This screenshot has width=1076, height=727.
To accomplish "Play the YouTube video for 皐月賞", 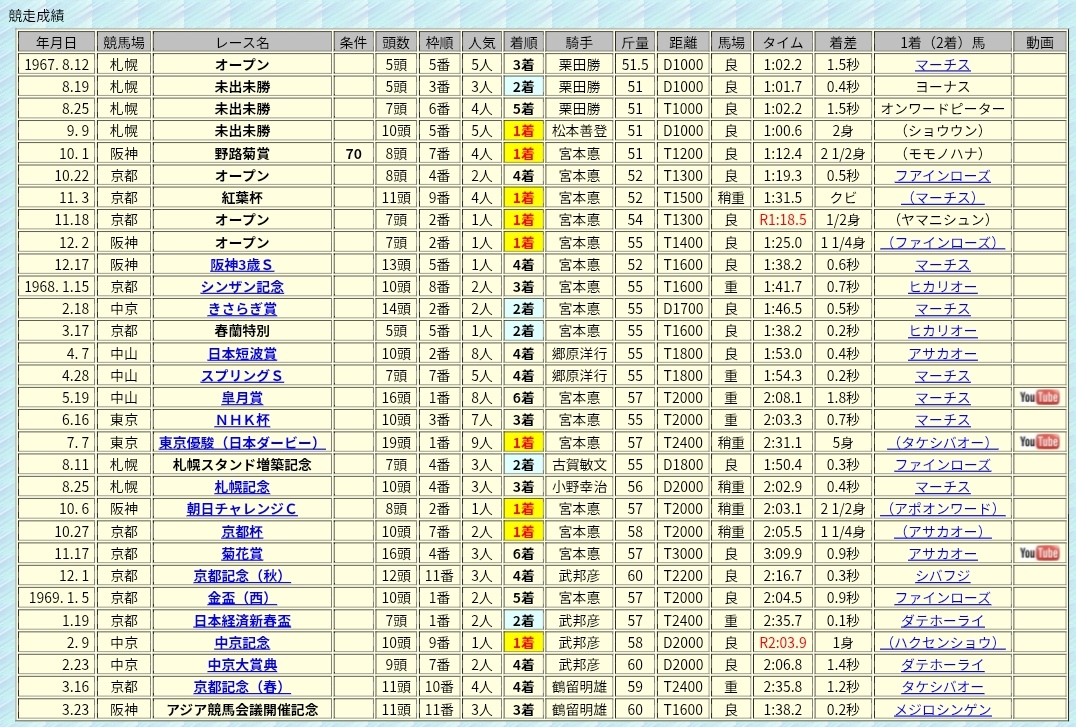I will pyautogui.click(x=1039, y=398).
